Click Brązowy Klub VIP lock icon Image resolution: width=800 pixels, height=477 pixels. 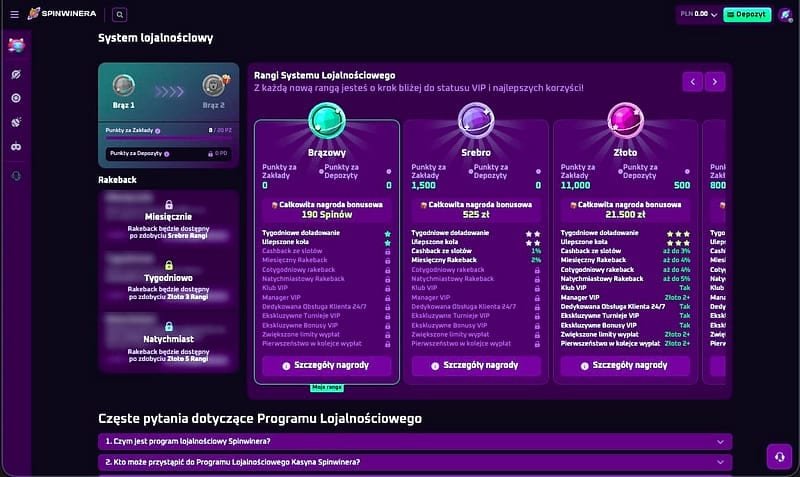pyautogui.click(x=388, y=288)
